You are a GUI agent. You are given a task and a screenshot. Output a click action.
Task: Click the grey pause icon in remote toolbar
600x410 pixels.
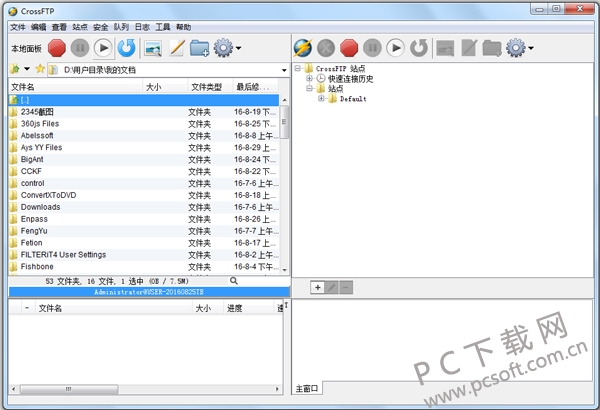(372, 48)
